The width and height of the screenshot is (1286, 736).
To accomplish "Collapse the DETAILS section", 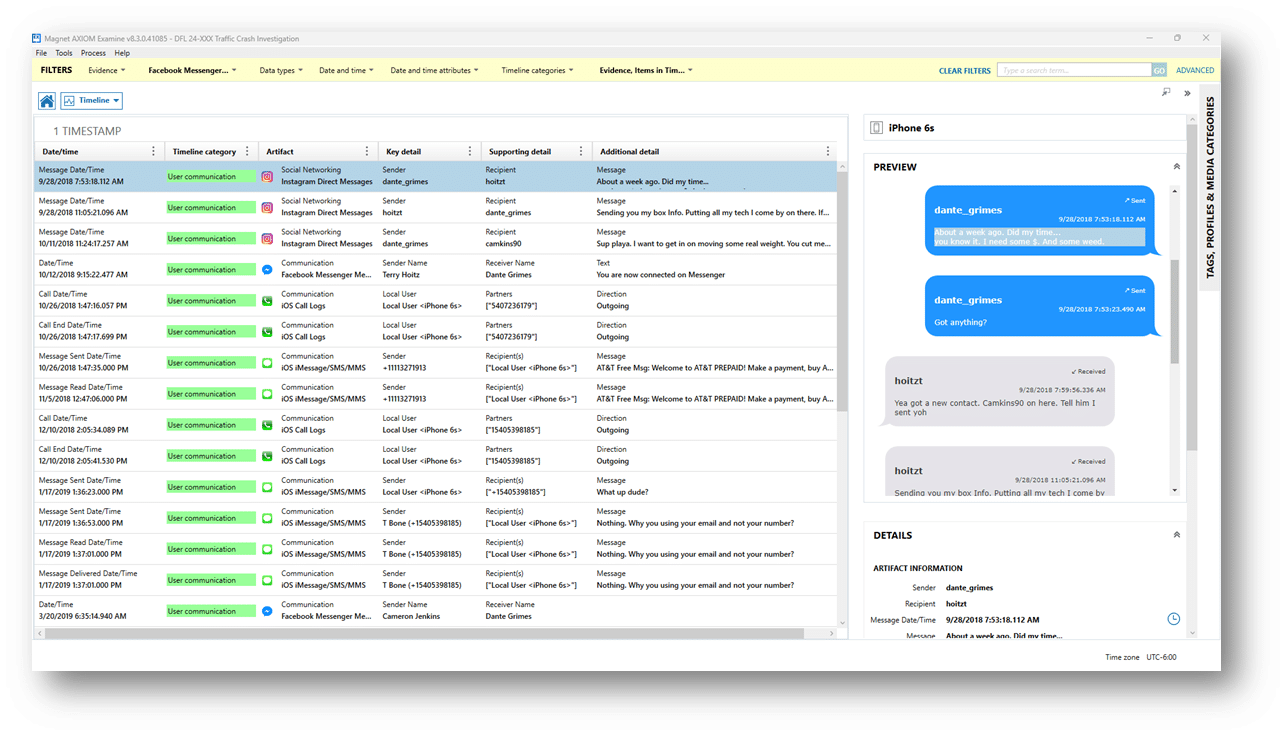I will click(1176, 535).
